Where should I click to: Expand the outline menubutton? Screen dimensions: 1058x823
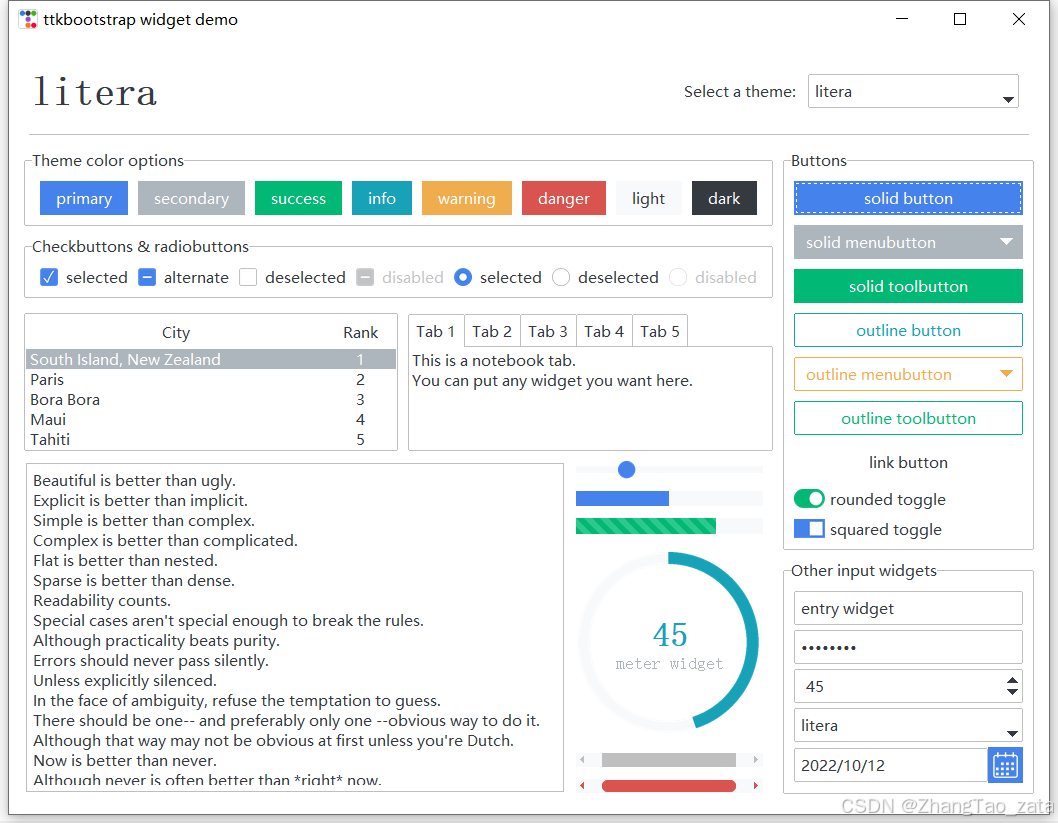point(908,374)
